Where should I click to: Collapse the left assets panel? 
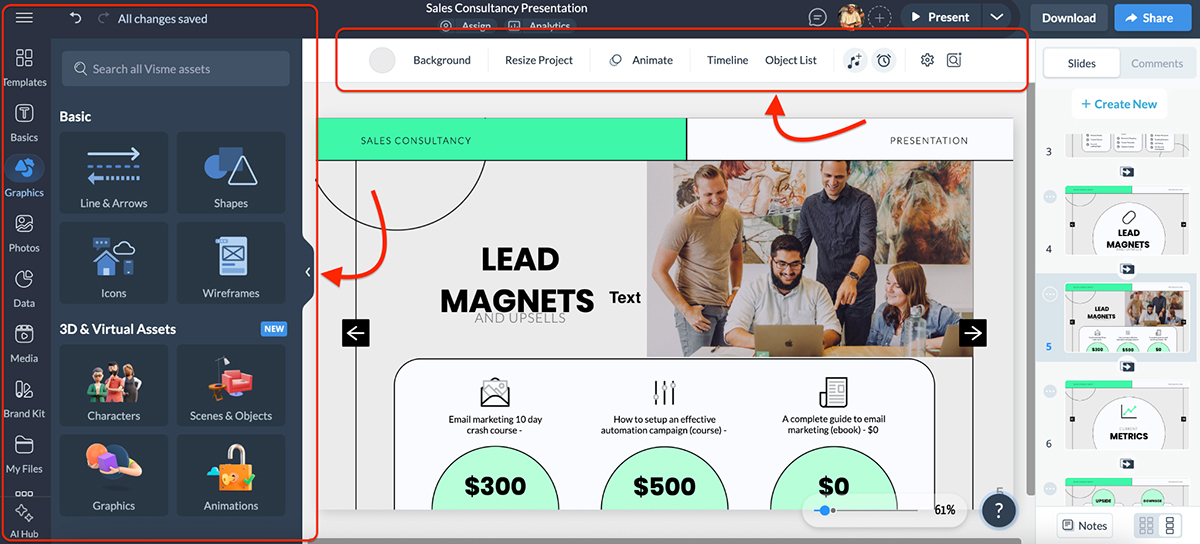(x=308, y=271)
